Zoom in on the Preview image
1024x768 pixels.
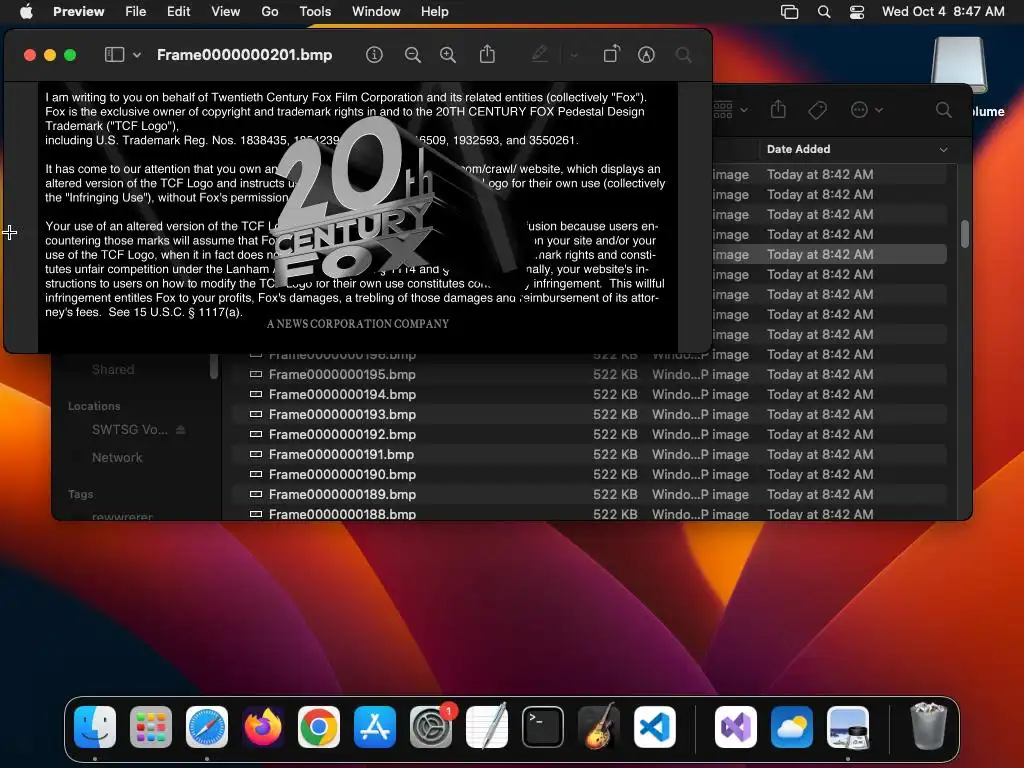[x=448, y=55]
